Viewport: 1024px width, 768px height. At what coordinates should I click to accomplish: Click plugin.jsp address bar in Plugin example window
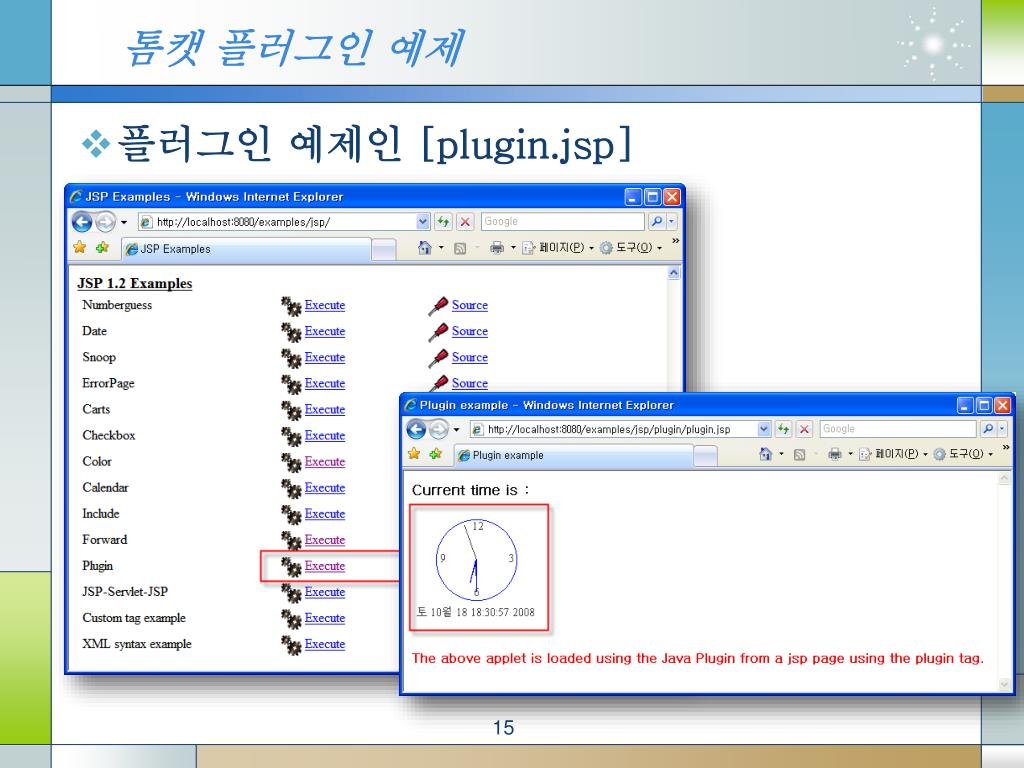click(620, 429)
